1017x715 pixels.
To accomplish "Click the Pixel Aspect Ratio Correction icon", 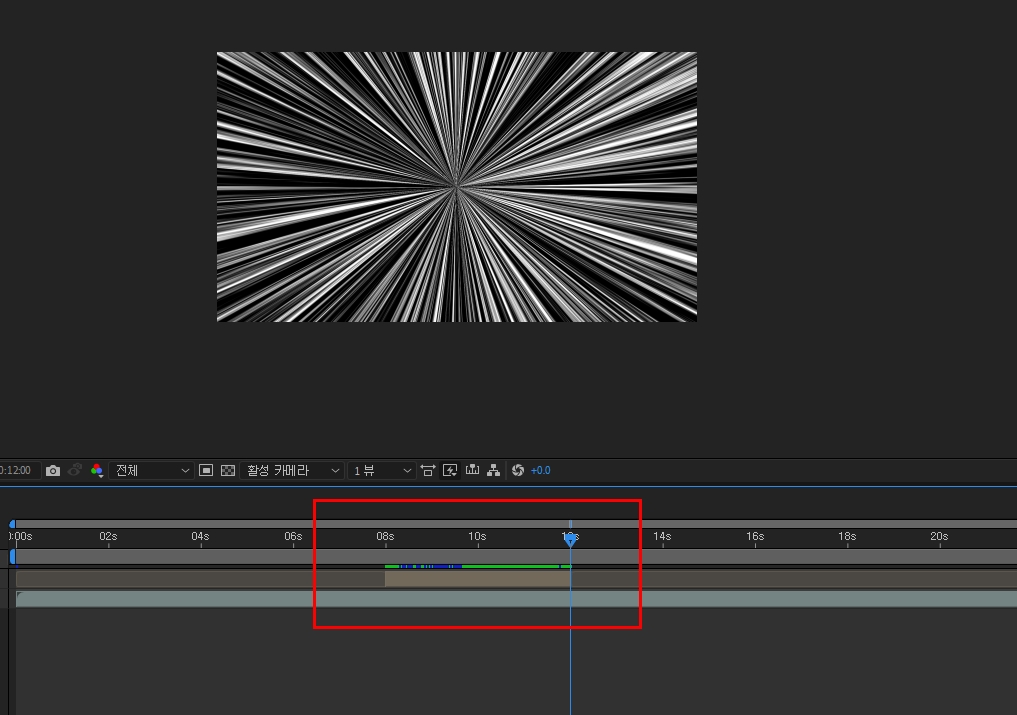I will [x=428, y=470].
